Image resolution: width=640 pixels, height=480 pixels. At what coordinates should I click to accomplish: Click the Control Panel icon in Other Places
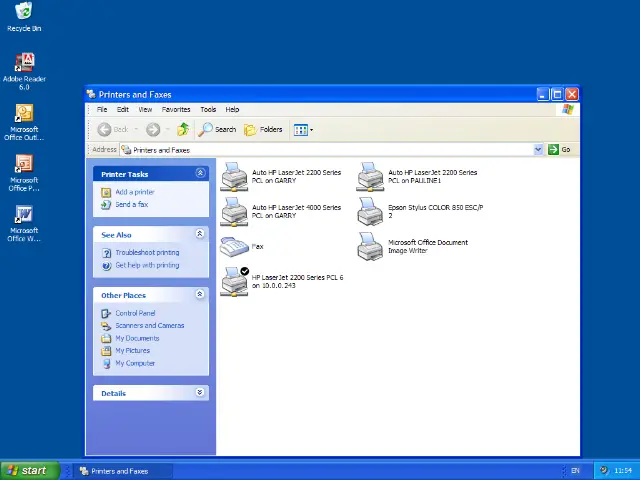(x=106, y=313)
